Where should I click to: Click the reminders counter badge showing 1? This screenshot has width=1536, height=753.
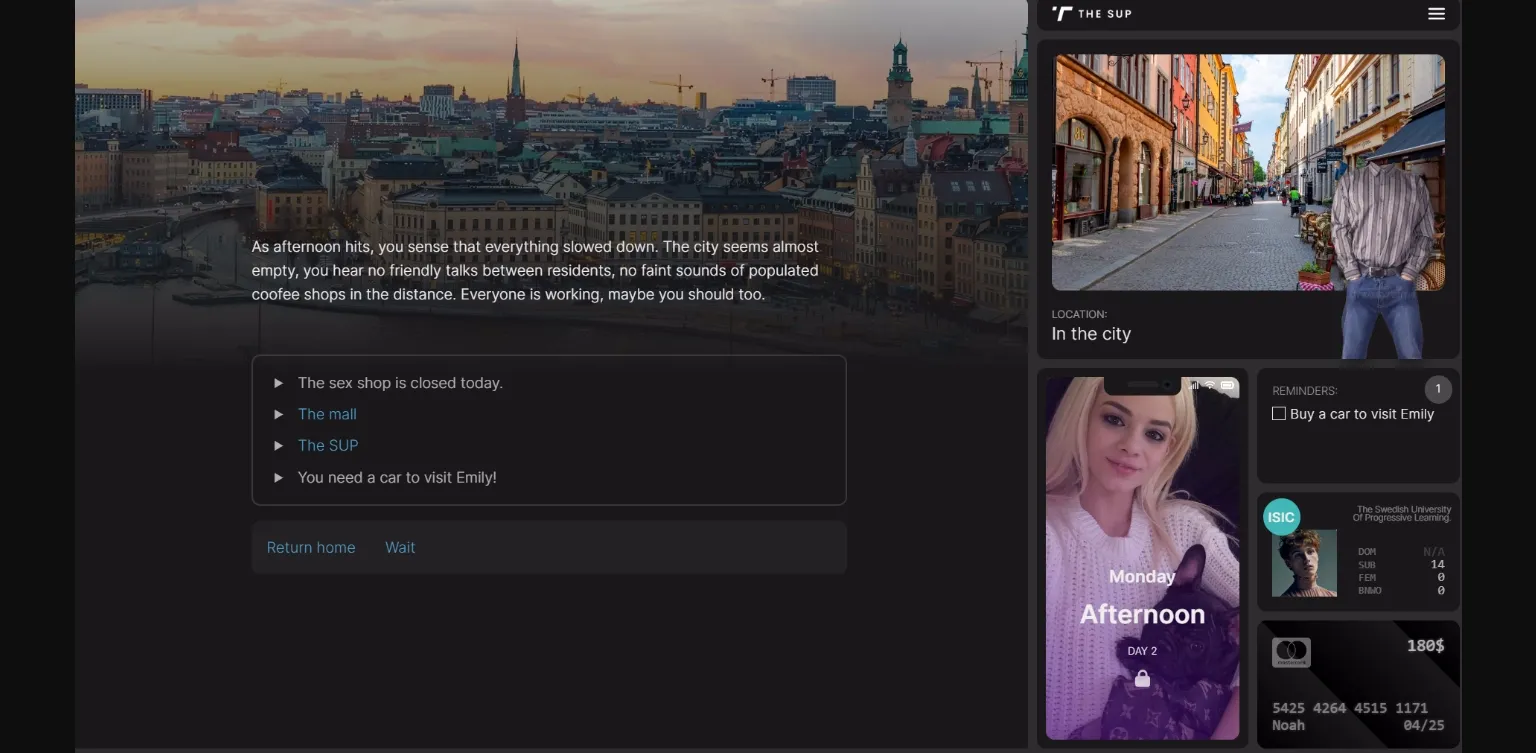point(1438,389)
